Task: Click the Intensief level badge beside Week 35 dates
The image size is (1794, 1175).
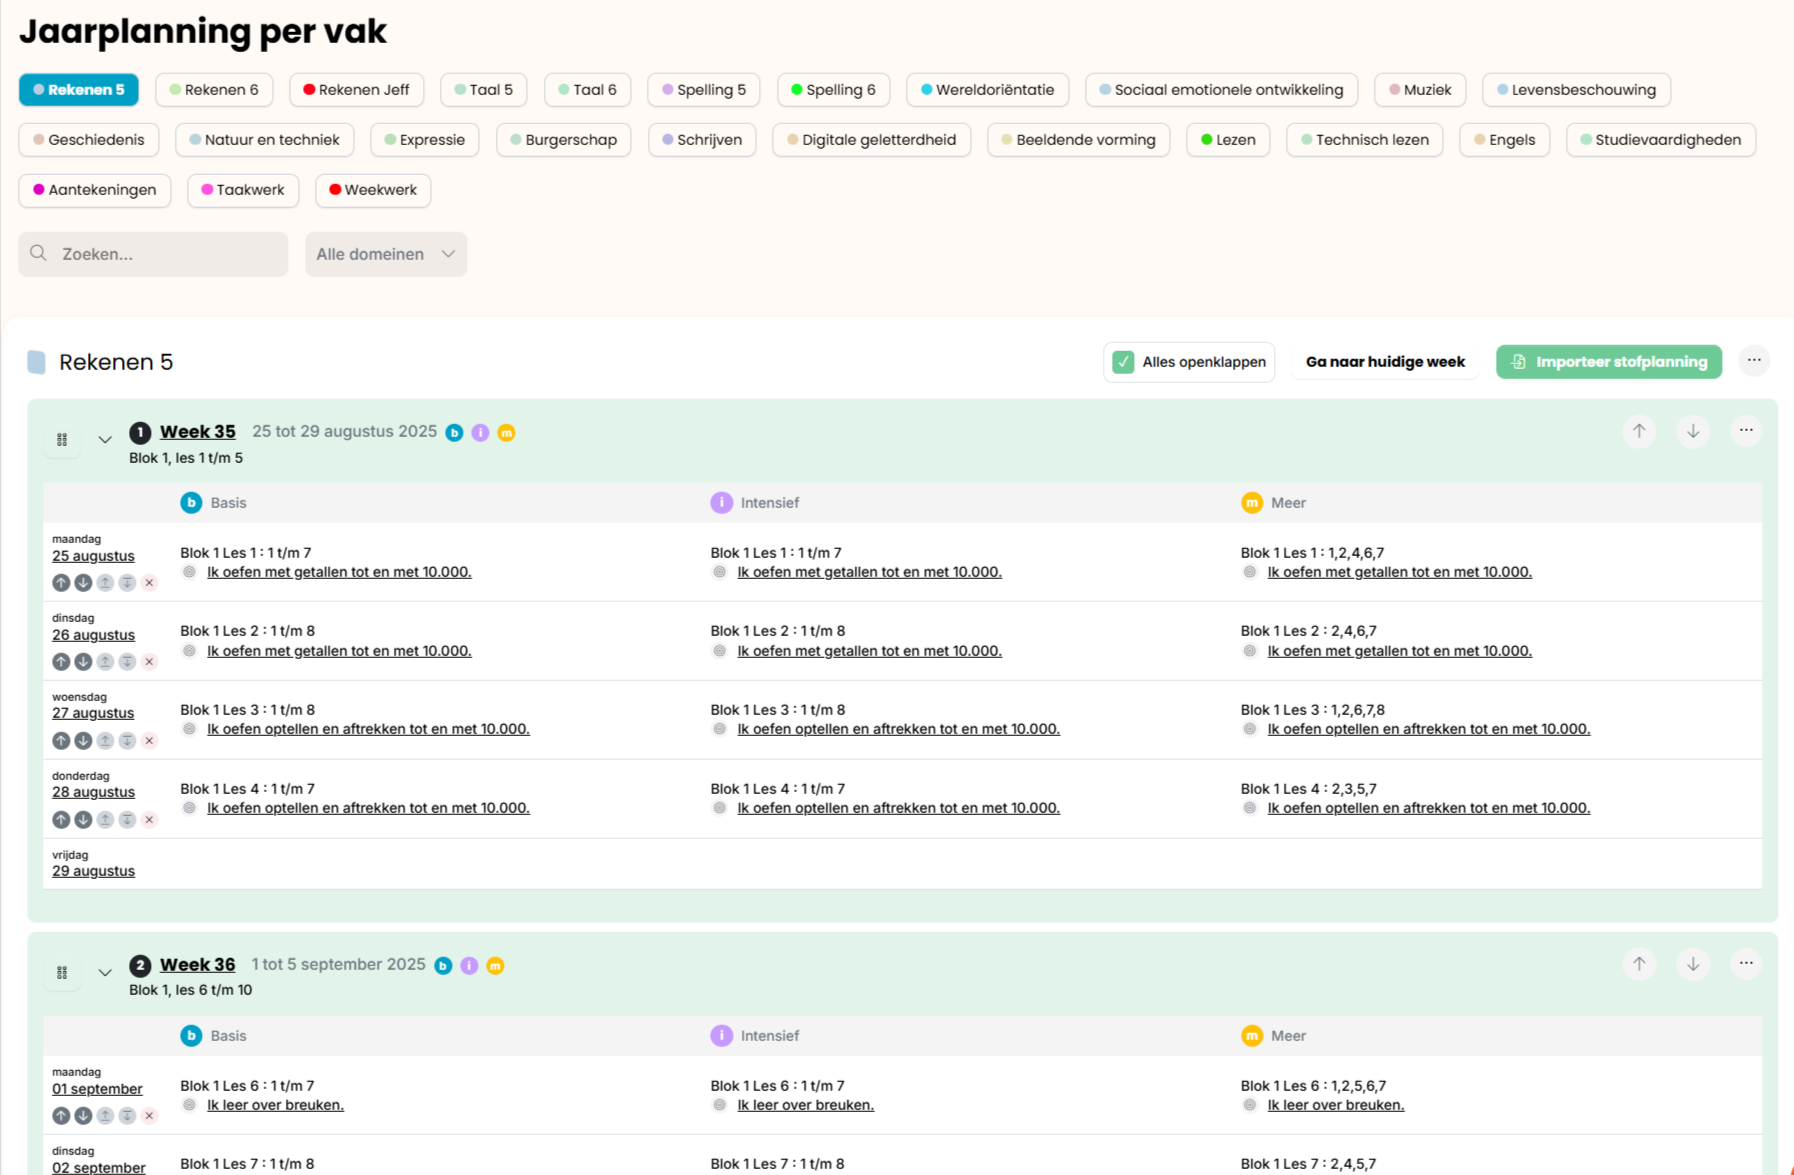Action: pos(480,433)
